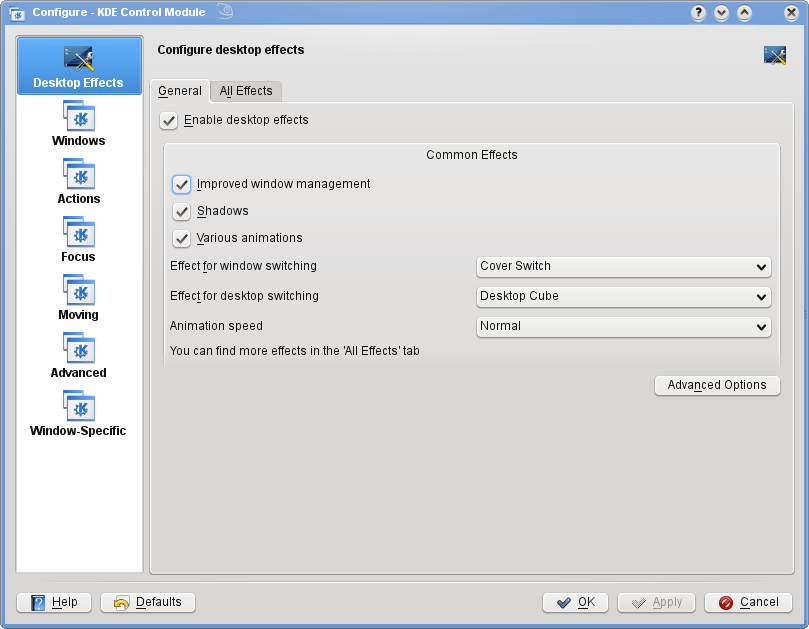Toggle Enable desktop effects checkbox
This screenshot has width=809, height=629.
coord(168,121)
